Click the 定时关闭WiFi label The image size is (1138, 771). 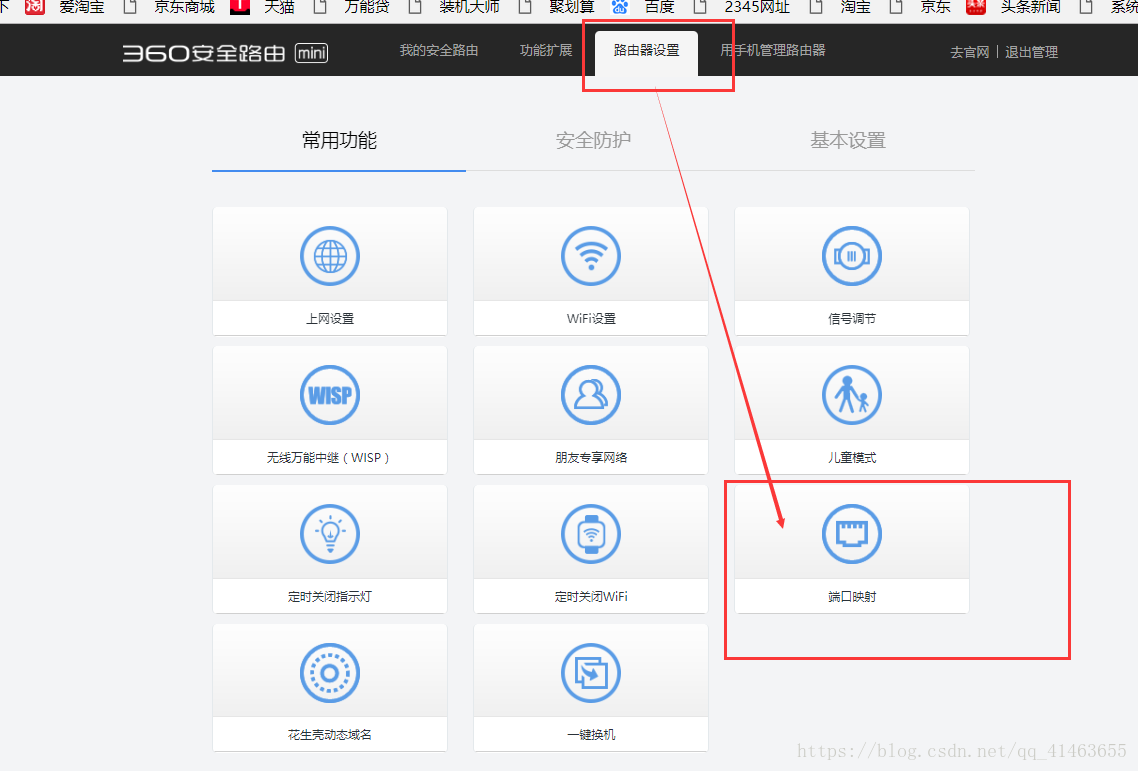(591, 597)
